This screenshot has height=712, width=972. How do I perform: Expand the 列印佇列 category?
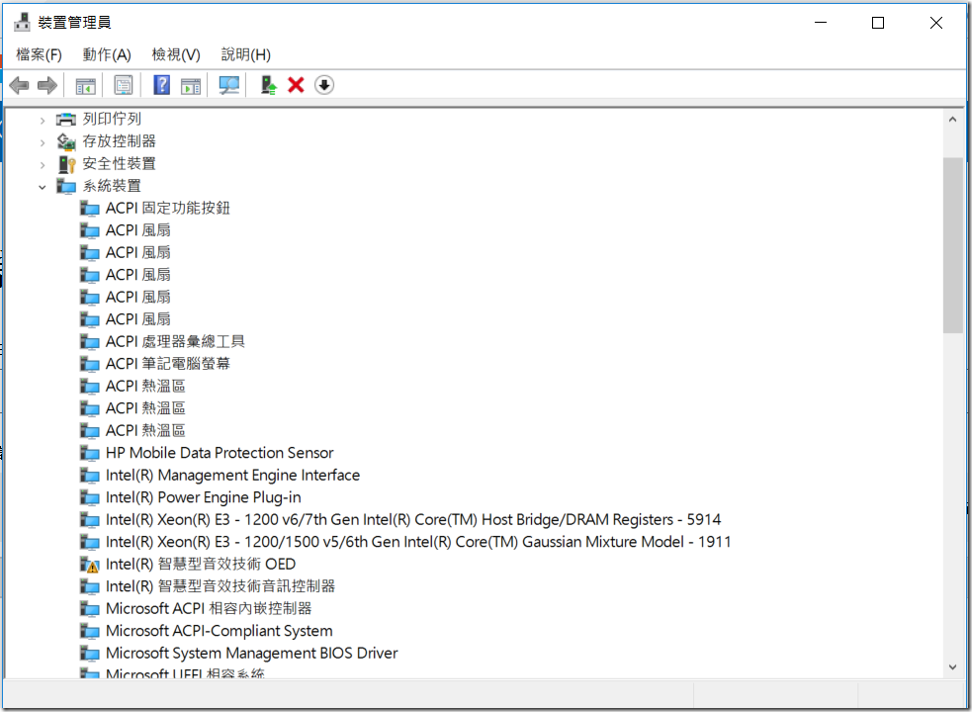coord(42,120)
